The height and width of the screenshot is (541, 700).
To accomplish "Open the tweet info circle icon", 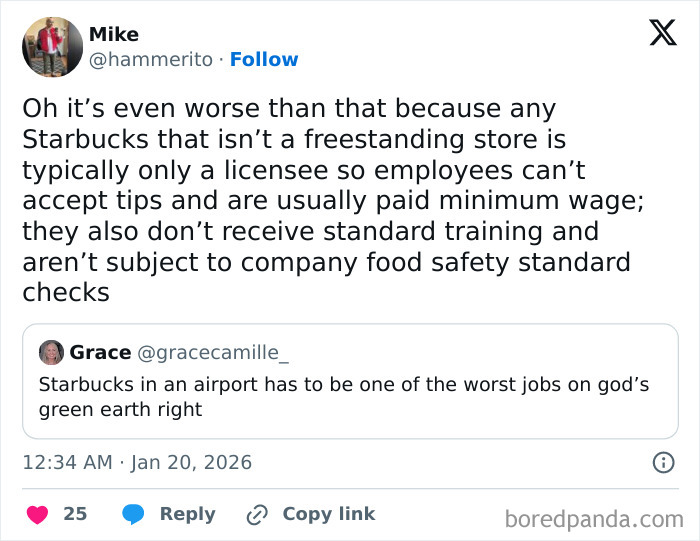I will pyautogui.click(x=662, y=462).
